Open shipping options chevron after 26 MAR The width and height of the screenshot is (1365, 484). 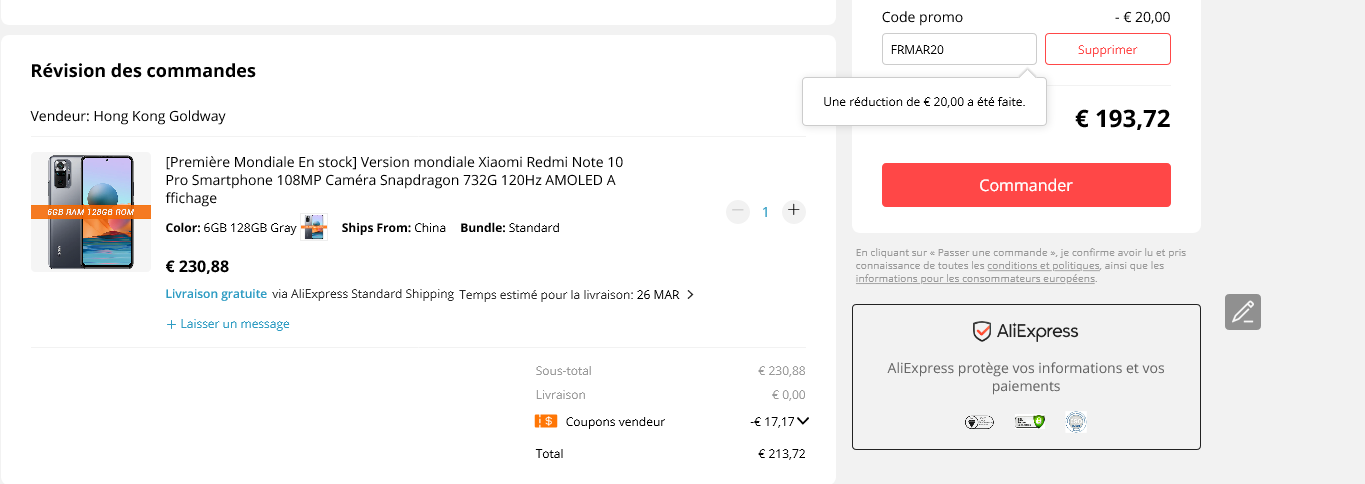pos(690,295)
